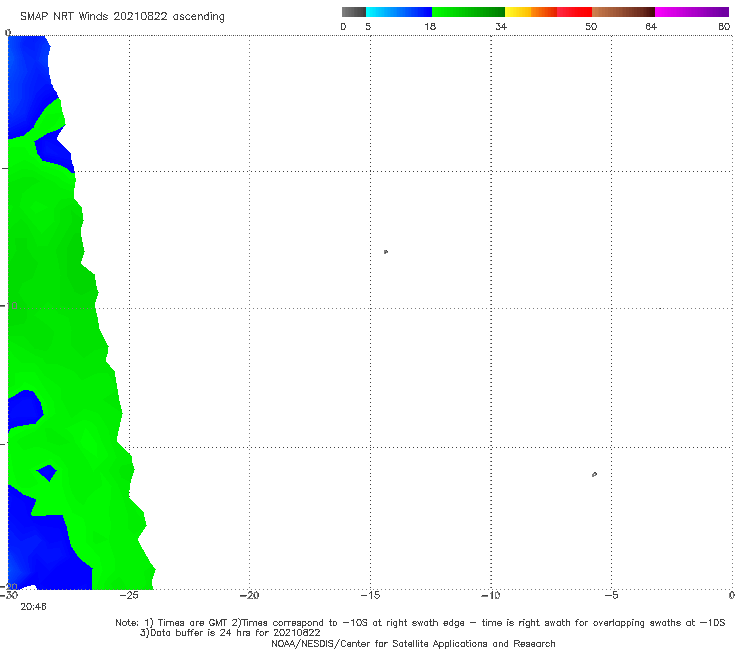
Task: Click the x-axis label '-20'
Action: (250, 595)
